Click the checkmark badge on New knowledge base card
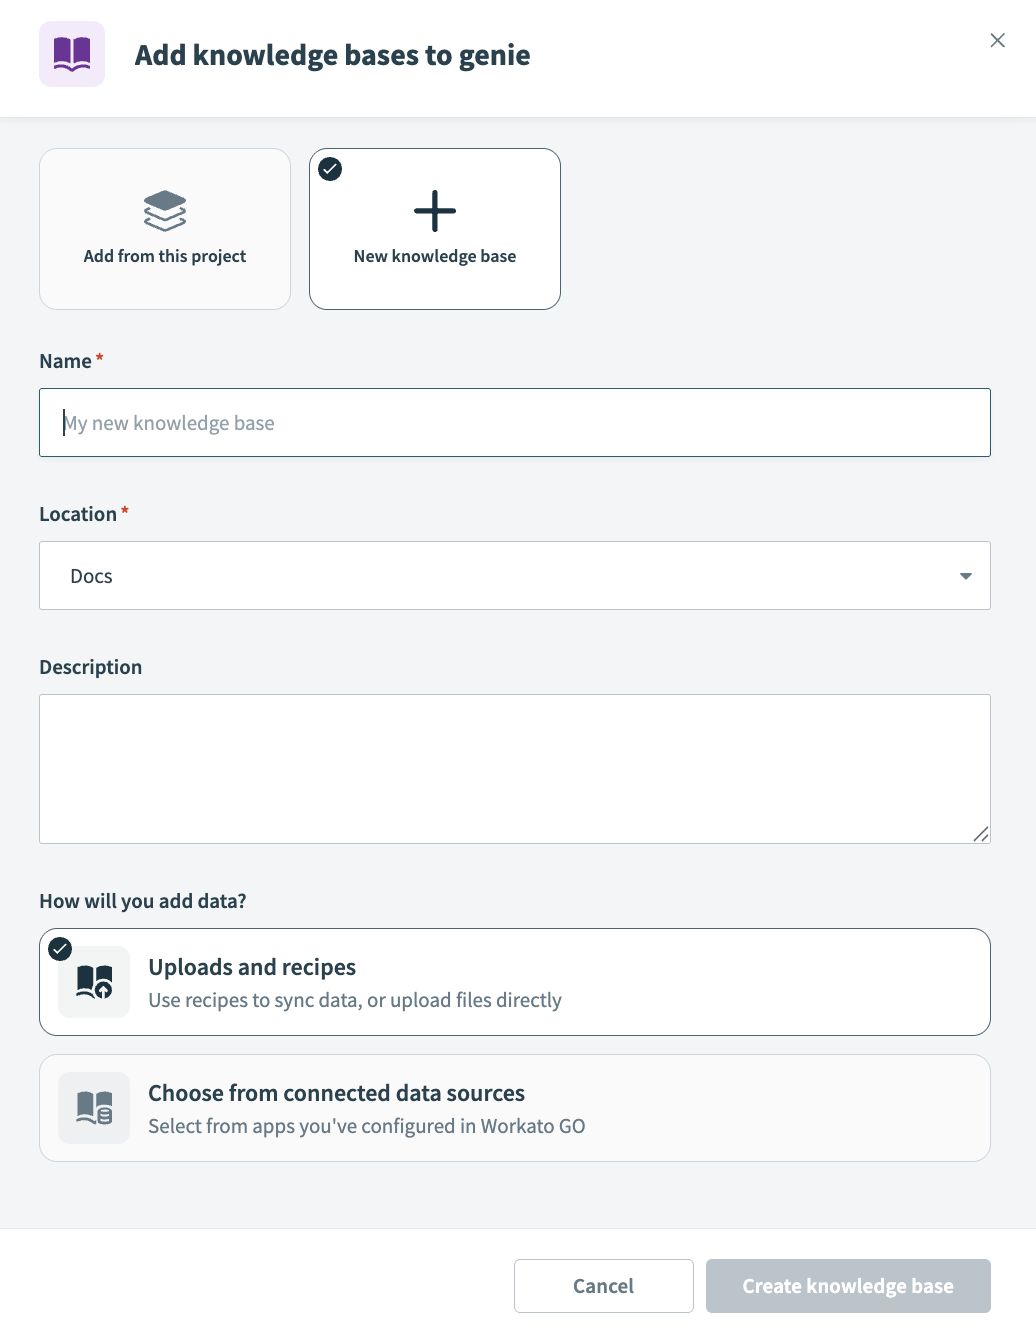This screenshot has width=1036, height=1330. click(330, 169)
